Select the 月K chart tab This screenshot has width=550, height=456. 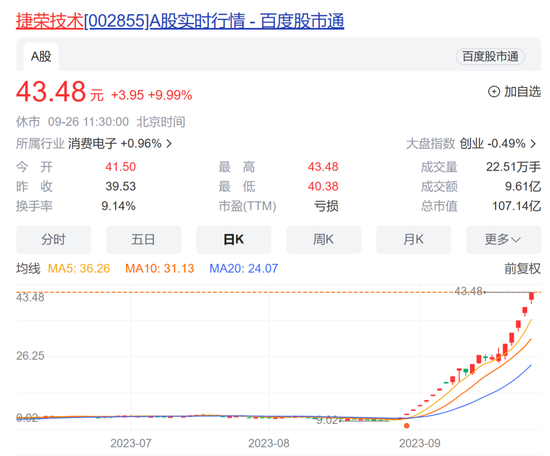(x=414, y=240)
